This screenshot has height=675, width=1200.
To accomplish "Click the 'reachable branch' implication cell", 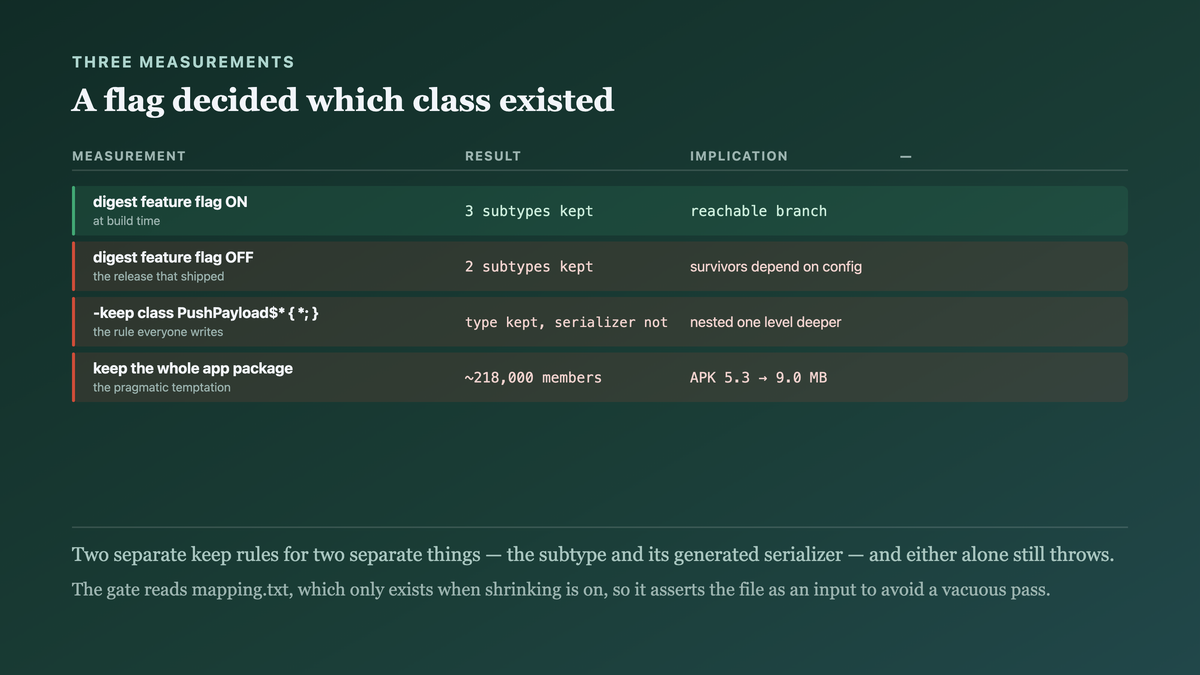I will (758, 211).
